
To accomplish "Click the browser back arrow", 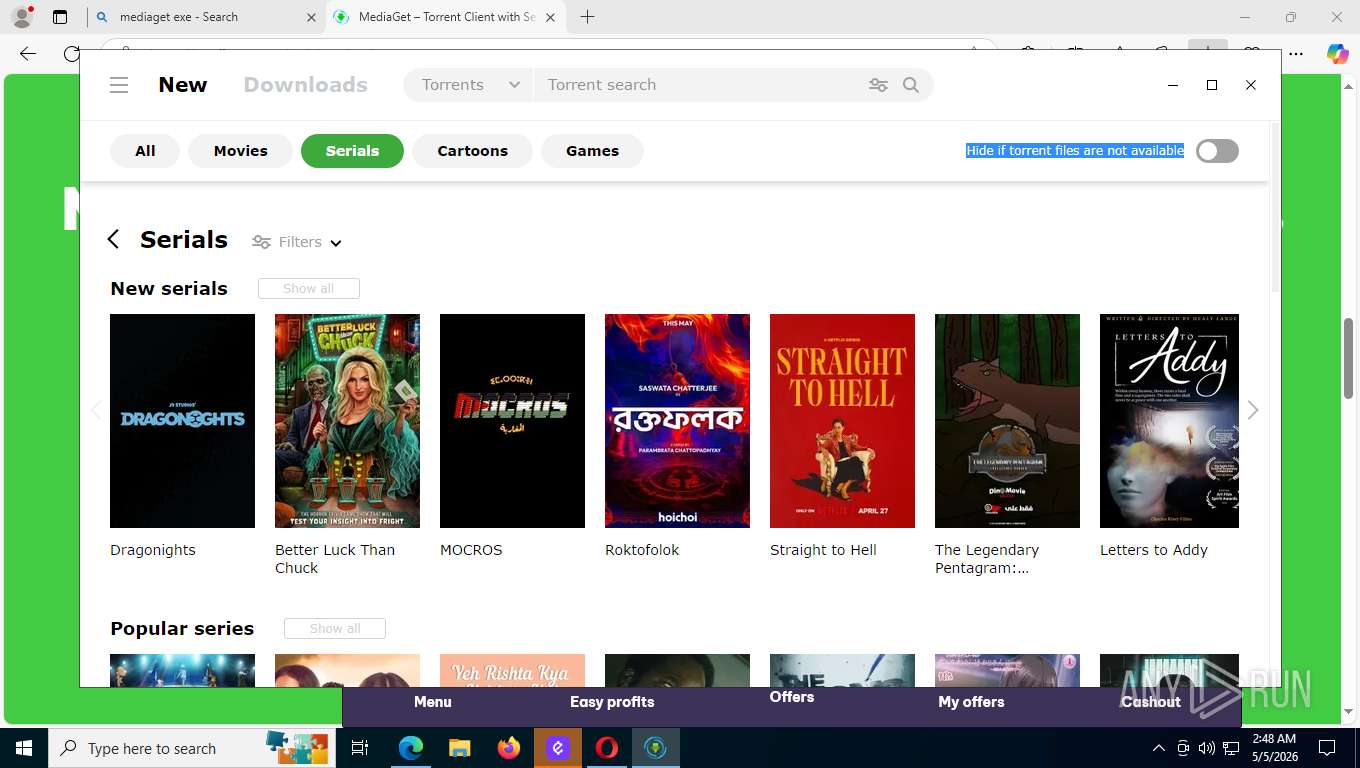I will (x=28, y=54).
